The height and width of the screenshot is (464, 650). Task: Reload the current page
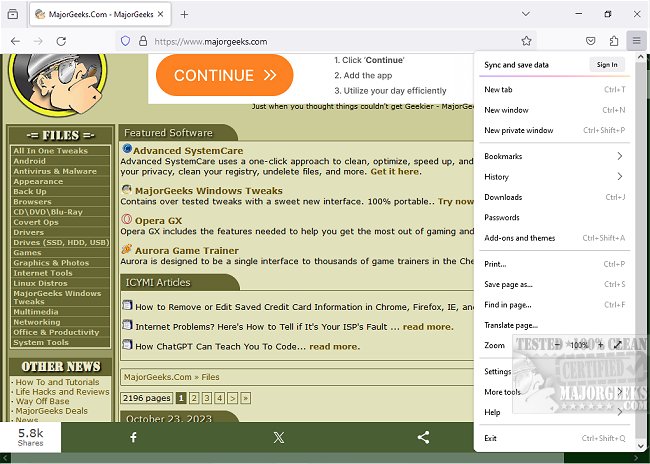point(61,41)
